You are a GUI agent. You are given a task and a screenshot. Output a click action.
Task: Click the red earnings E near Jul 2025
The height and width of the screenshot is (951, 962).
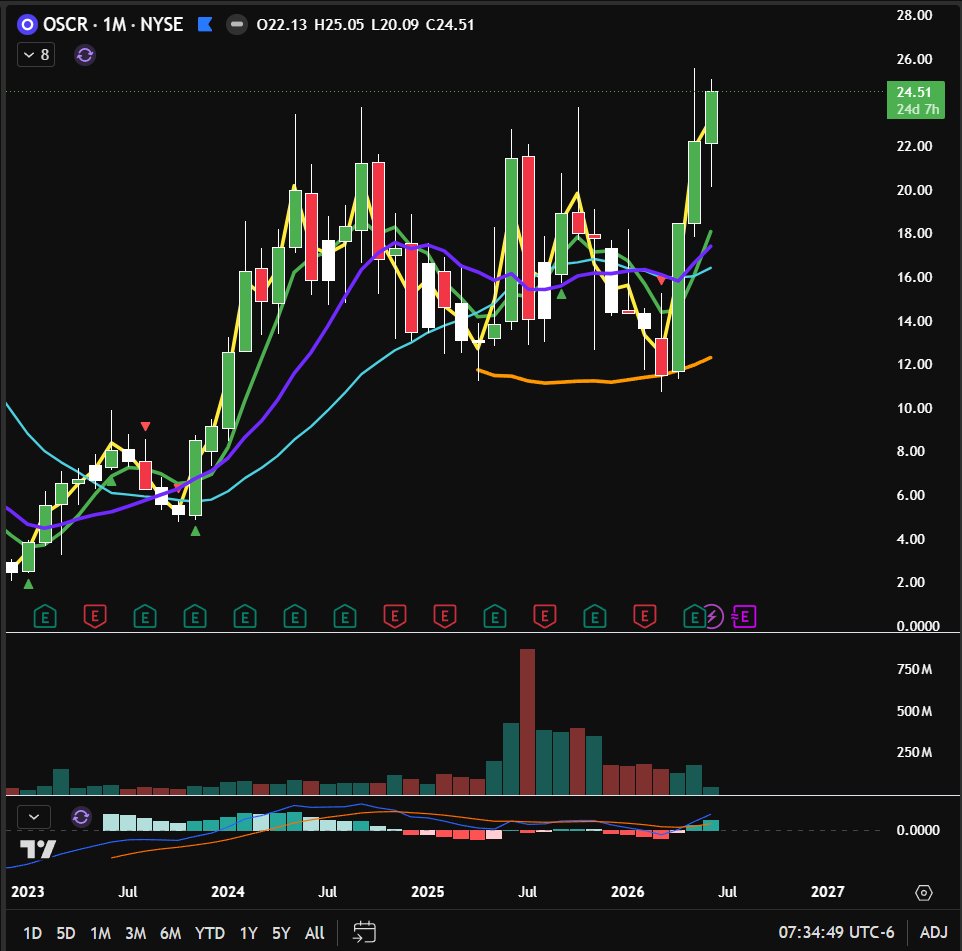(545, 617)
